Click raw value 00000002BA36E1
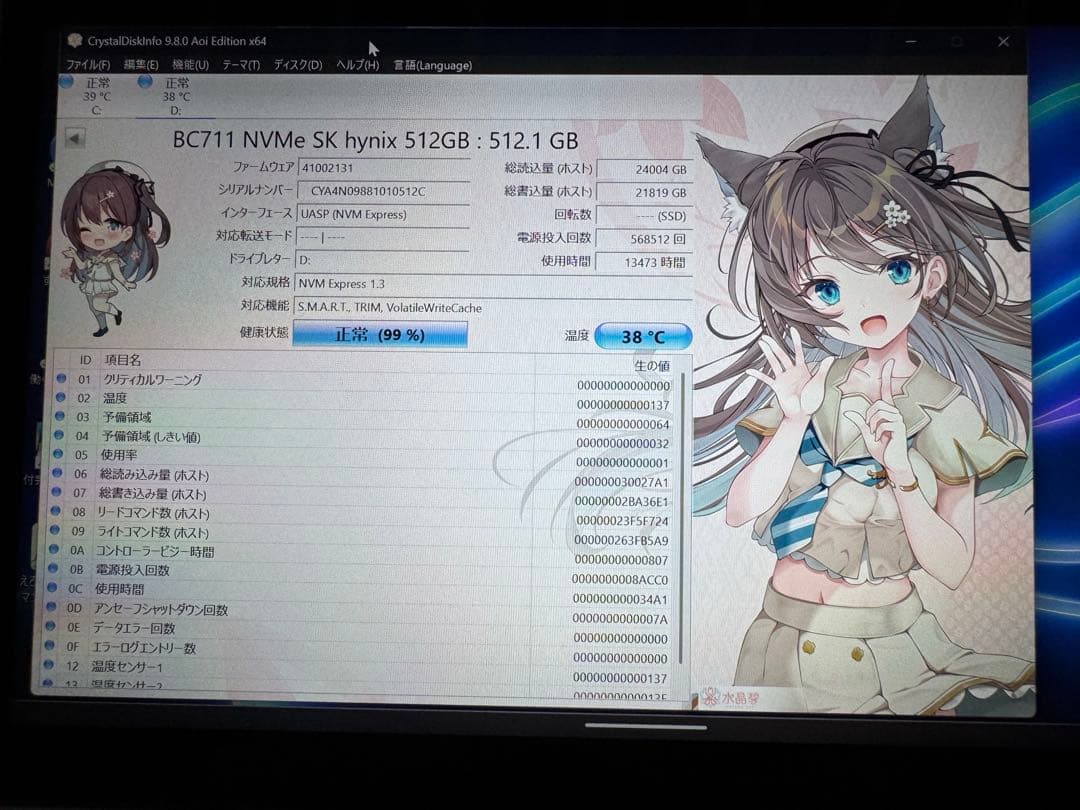Image resolution: width=1080 pixels, height=810 pixels. click(x=622, y=501)
